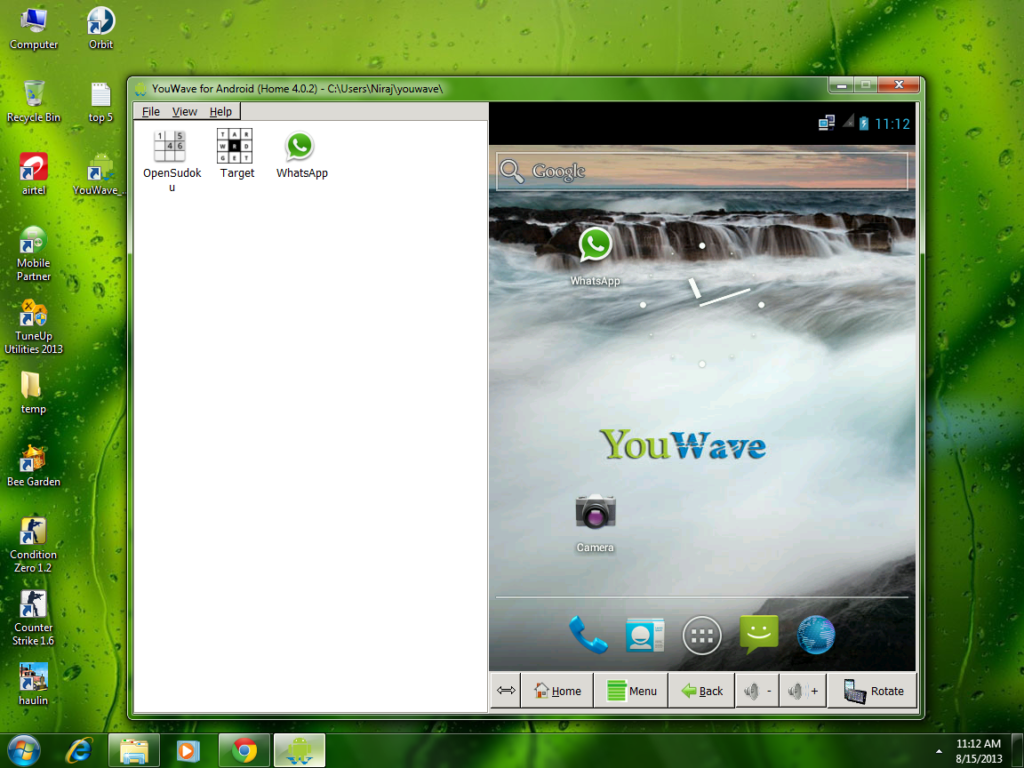1024x768 pixels.
Task: Select the Recycle Bin on desktop
Action: [x=33, y=101]
